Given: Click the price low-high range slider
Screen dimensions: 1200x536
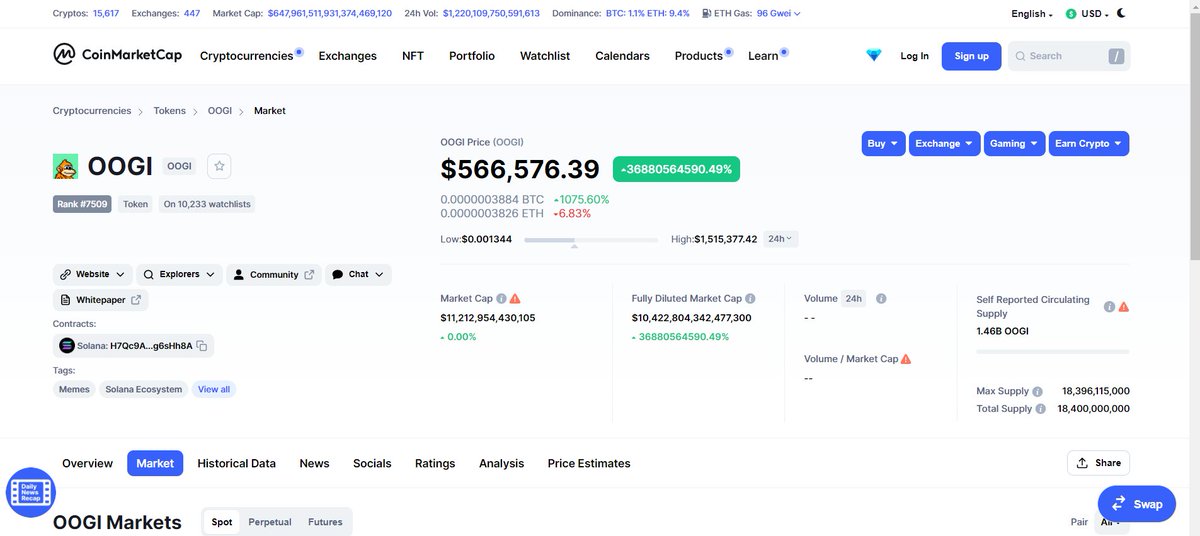Looking at the screenshot, I should click(x=591, y=240).
